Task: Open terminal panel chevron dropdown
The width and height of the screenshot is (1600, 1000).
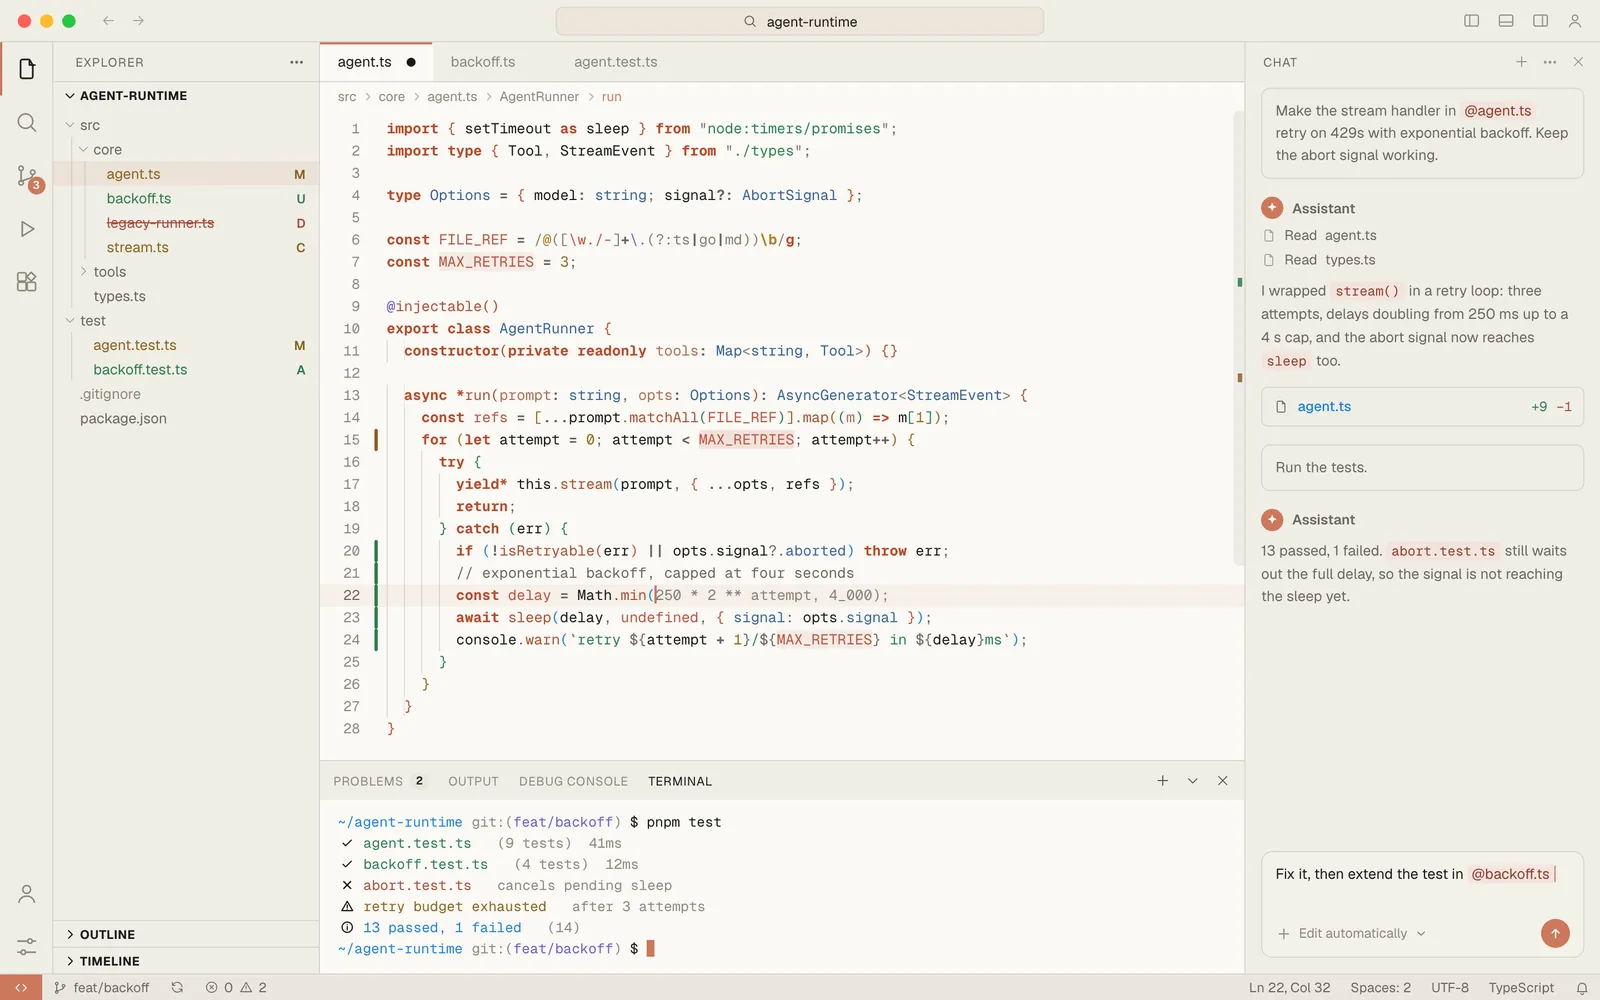Action: (1193, 781)
